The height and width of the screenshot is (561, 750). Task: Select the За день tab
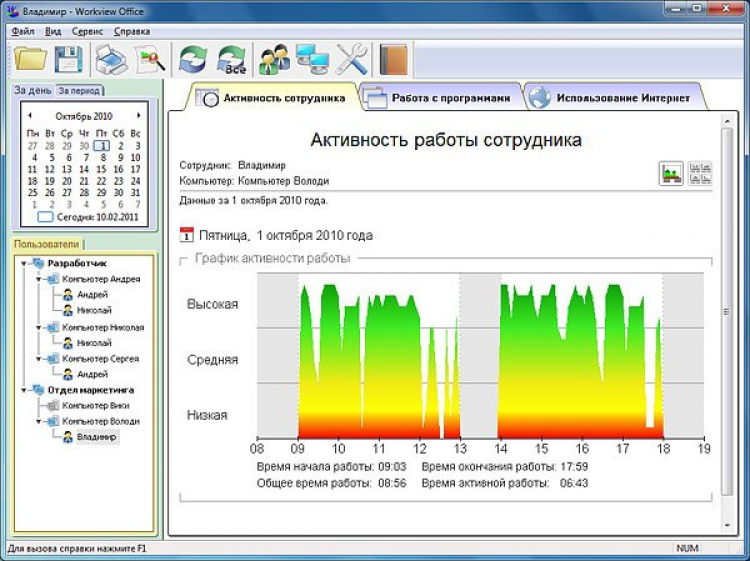pyautogui.click(x=33, y=90)
